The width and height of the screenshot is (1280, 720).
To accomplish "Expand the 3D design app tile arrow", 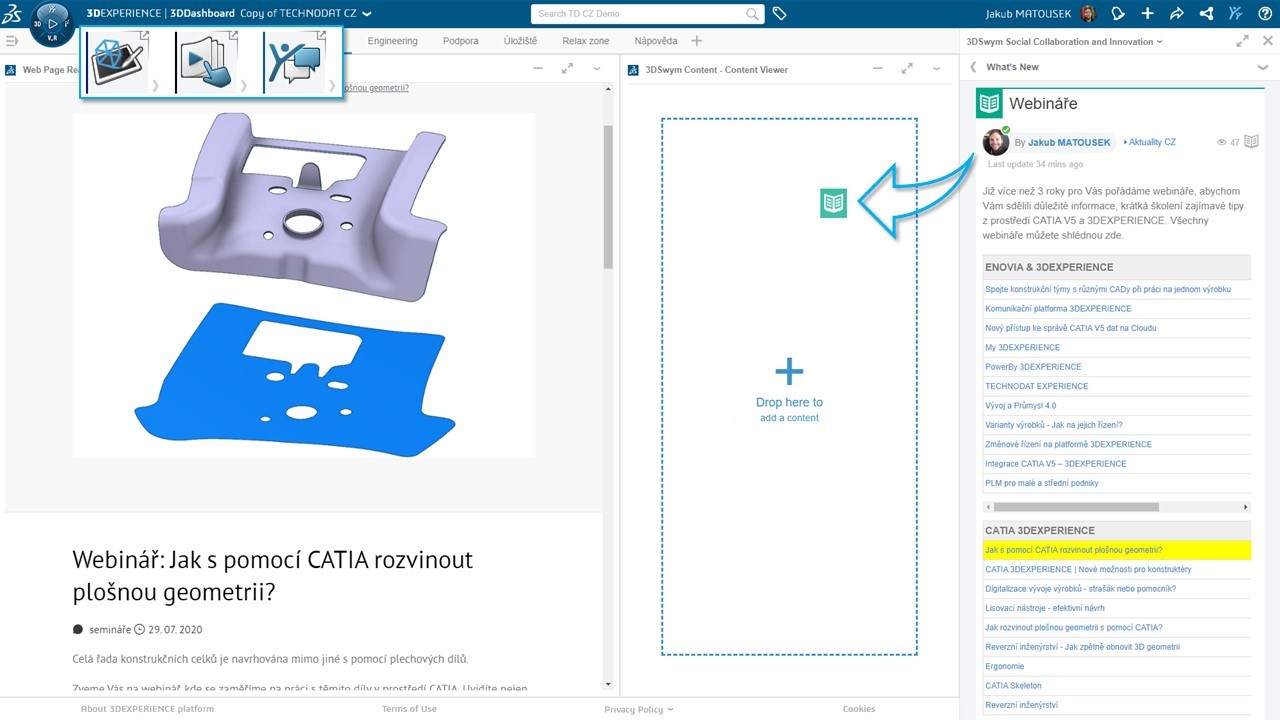I will pos(155,86).
